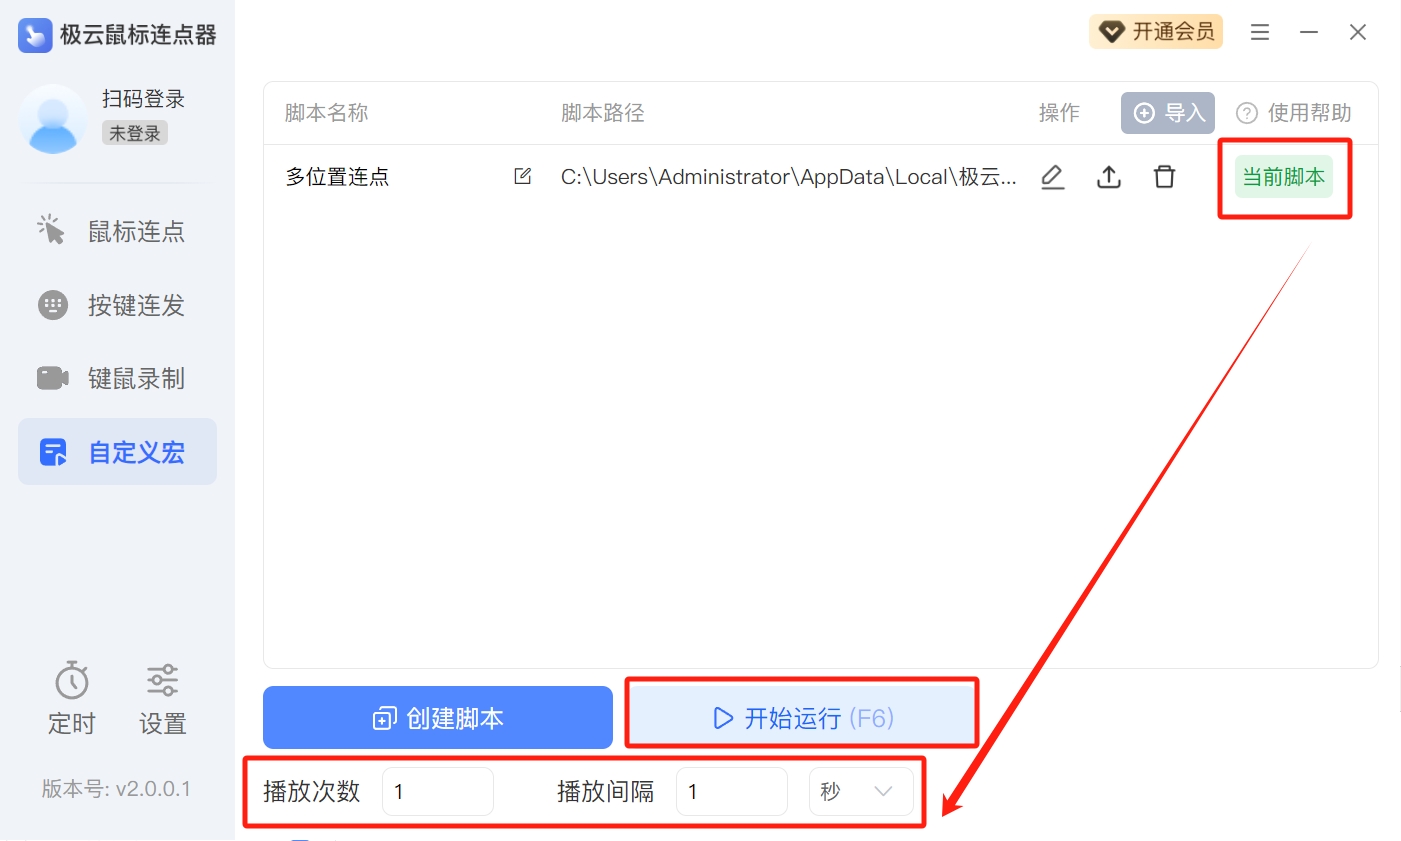Open the 定时 timer icon
This screenshot has height=841, width=1401.
(x=72, y=681)
